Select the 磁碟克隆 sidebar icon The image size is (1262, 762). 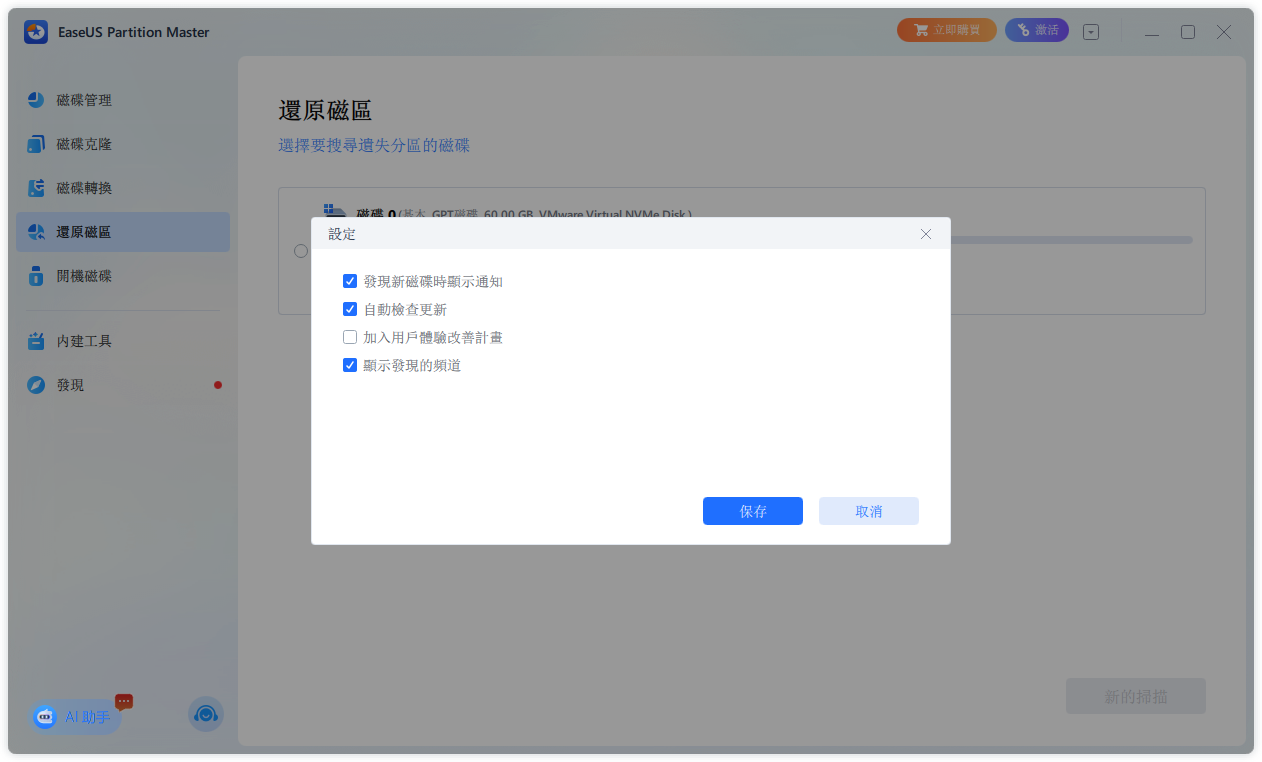pyautogui.click(x=36, y=144)
